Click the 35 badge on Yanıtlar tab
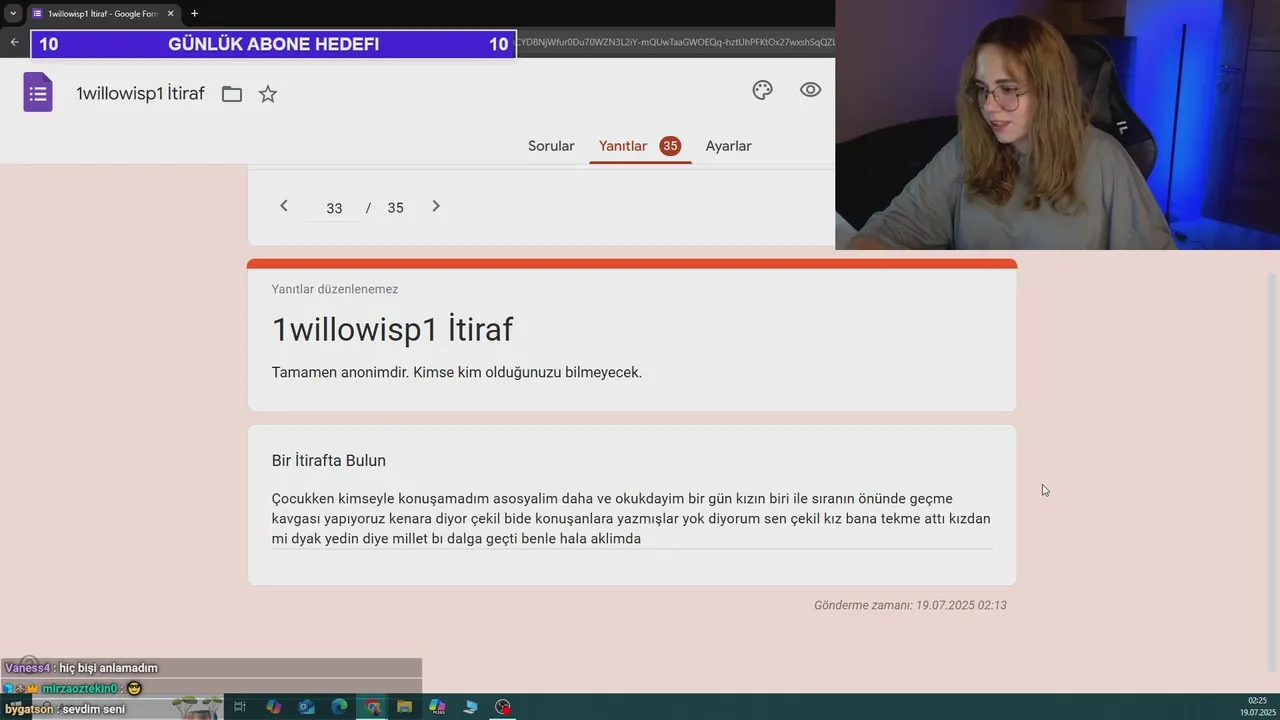This screenshot has height=720, width=1280. (670, 146)
